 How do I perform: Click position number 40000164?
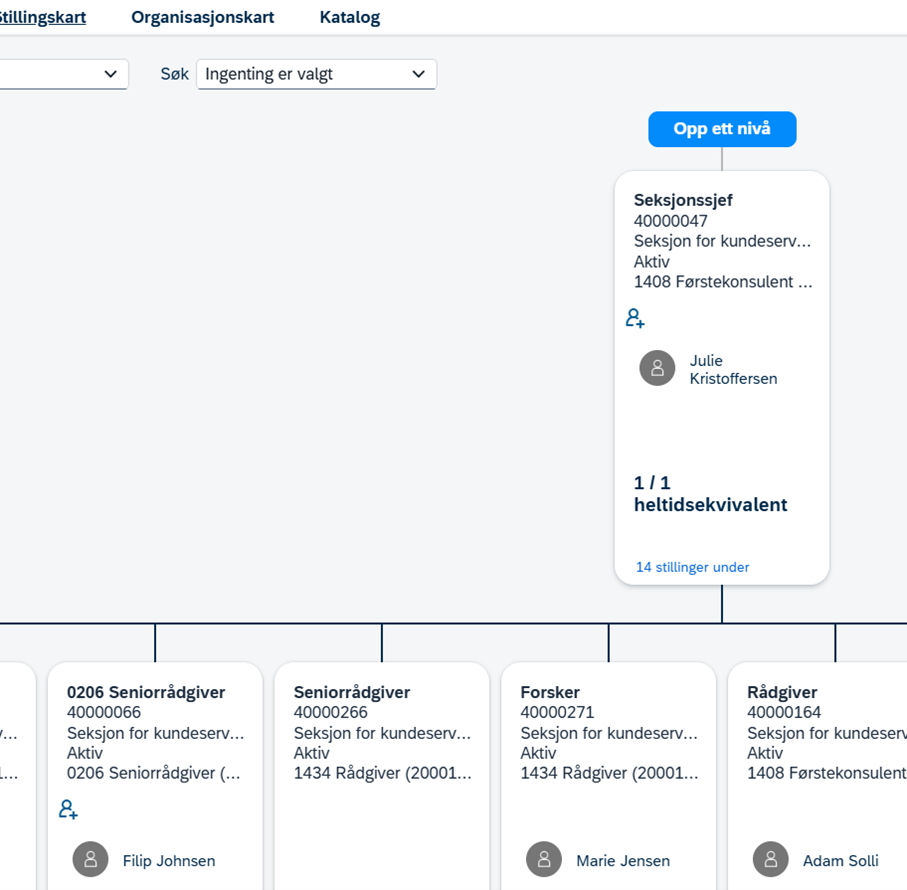tap(784, 712)
